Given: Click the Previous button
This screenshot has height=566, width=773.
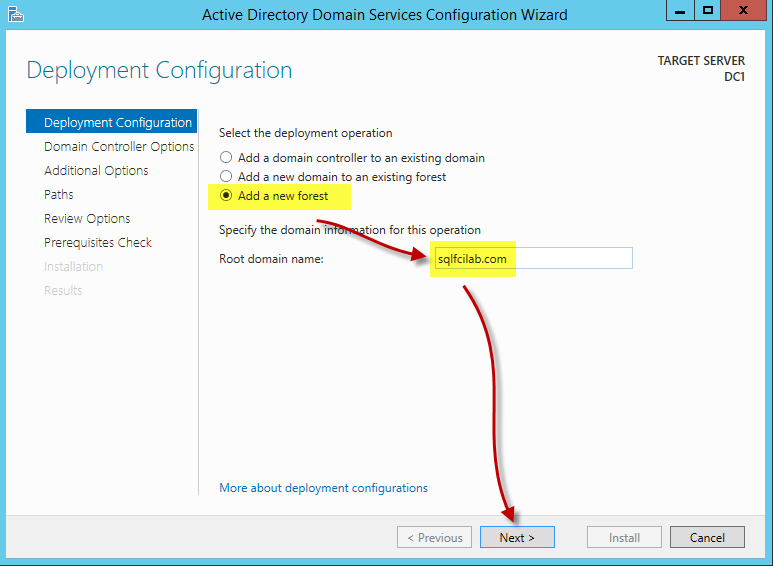Looking at the screenshot, I should pos(434,537).
